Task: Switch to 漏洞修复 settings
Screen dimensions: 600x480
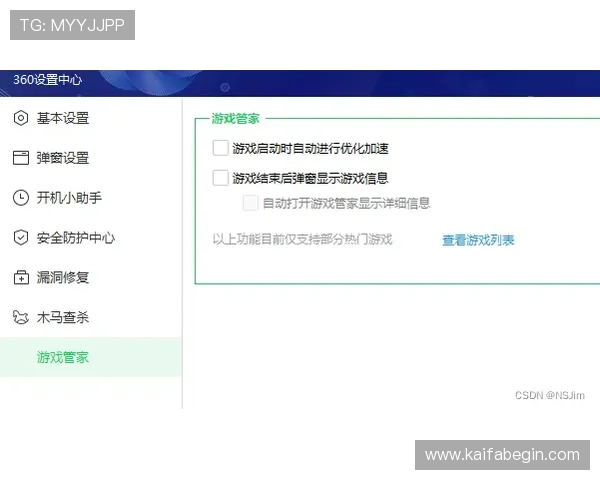Action: tap(91, 278)
